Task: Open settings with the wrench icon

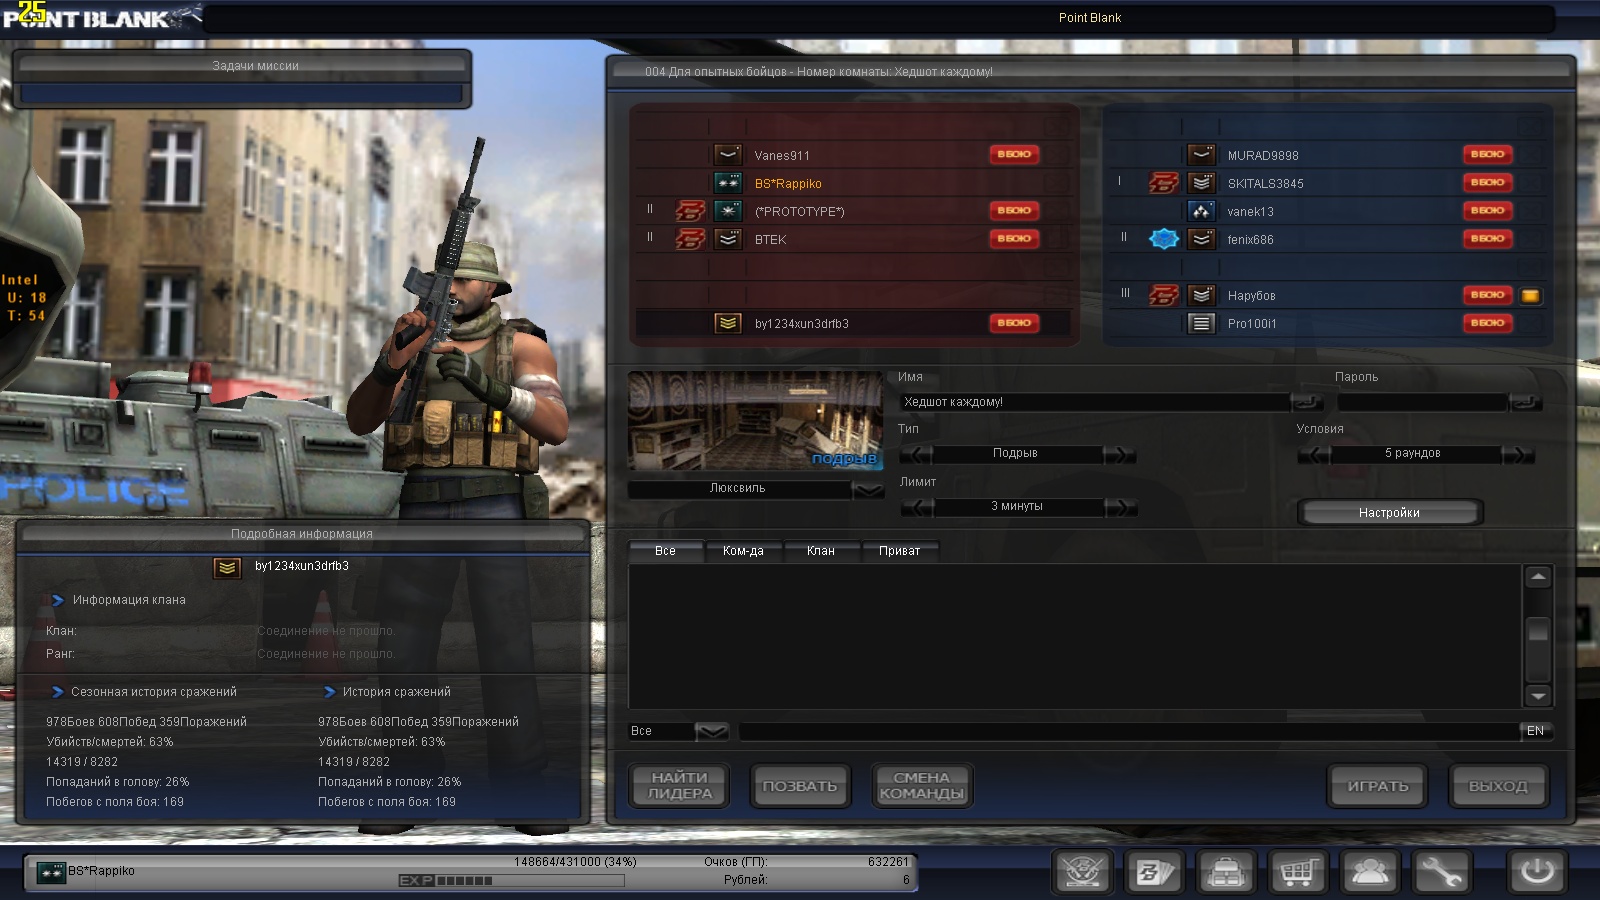Action: pyautogui.click(x=1441, y=872)
